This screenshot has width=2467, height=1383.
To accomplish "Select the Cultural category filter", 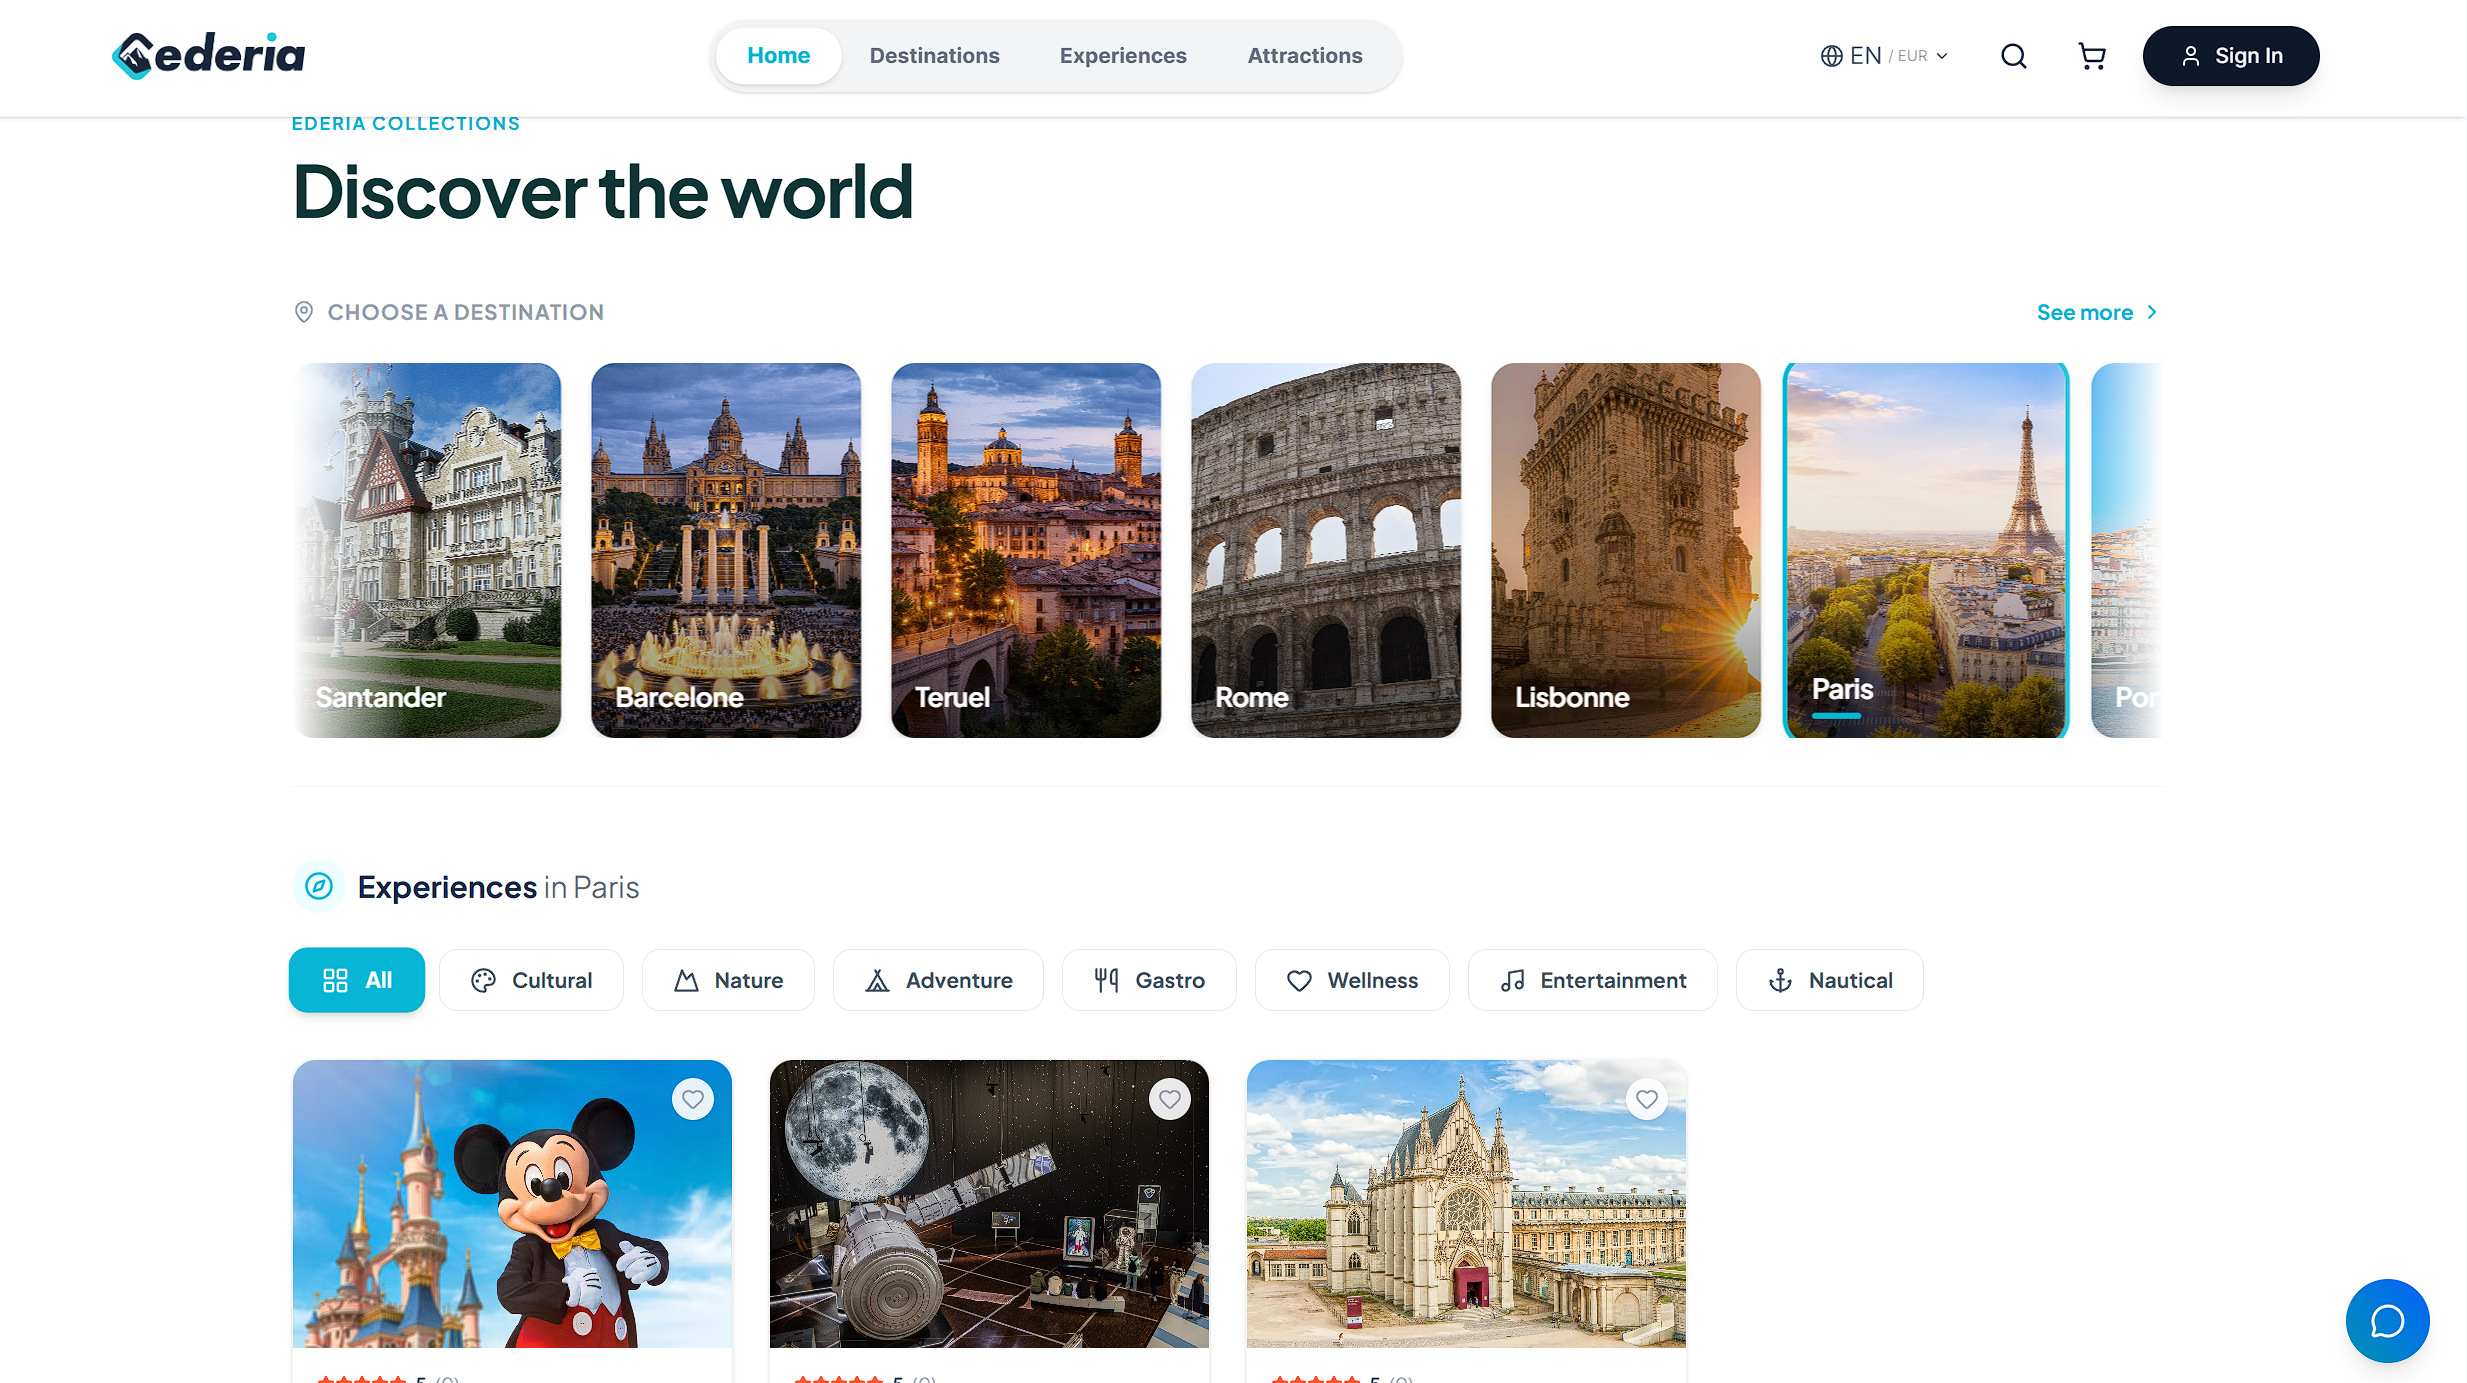I will point(531,980).
